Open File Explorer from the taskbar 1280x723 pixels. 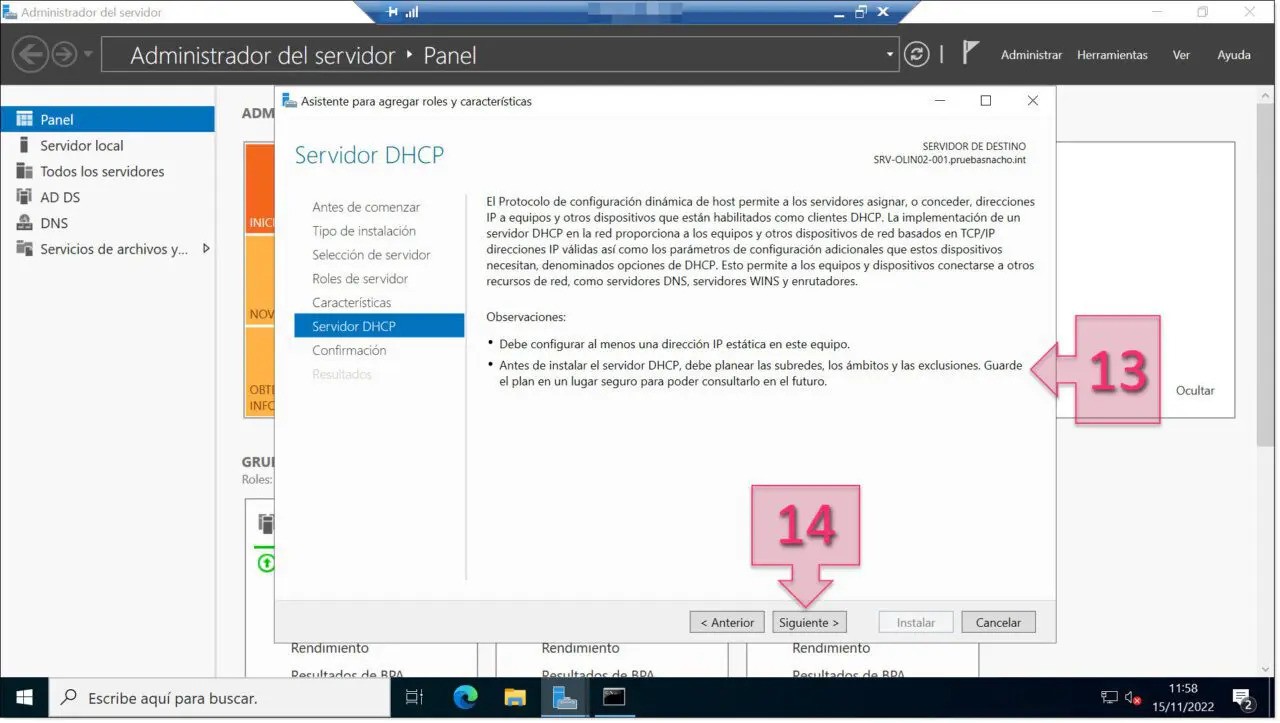[x=515, y=697]
